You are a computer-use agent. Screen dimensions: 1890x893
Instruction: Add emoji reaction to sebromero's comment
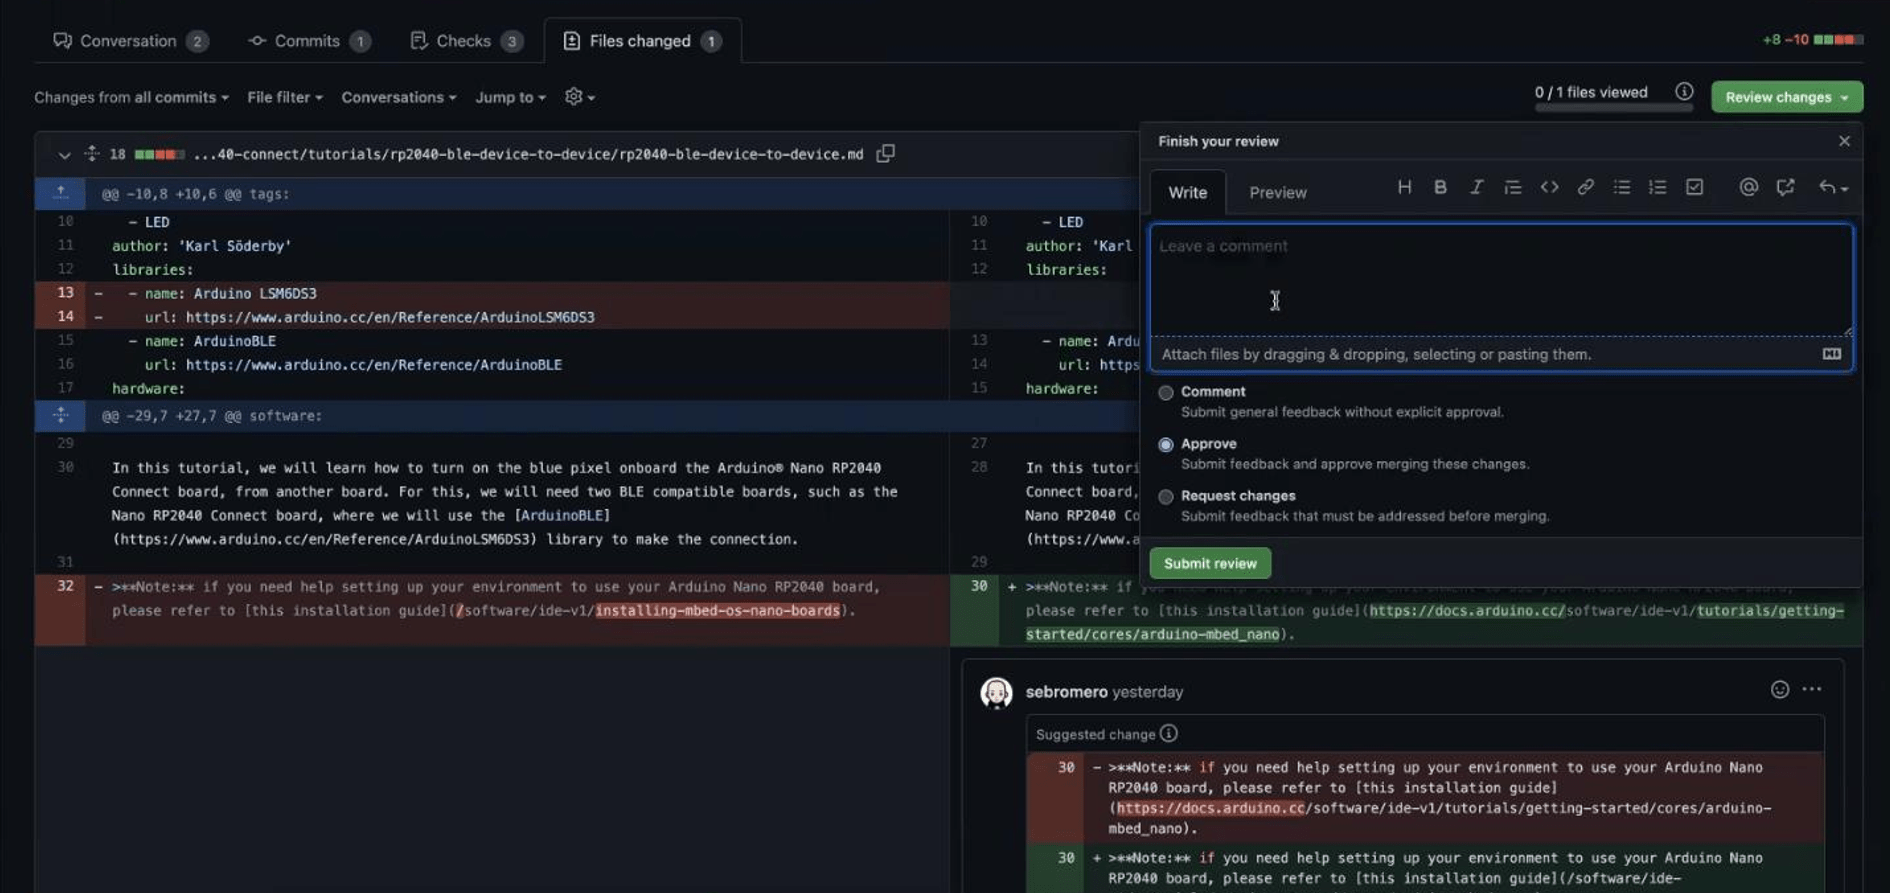click(1779, 689)
